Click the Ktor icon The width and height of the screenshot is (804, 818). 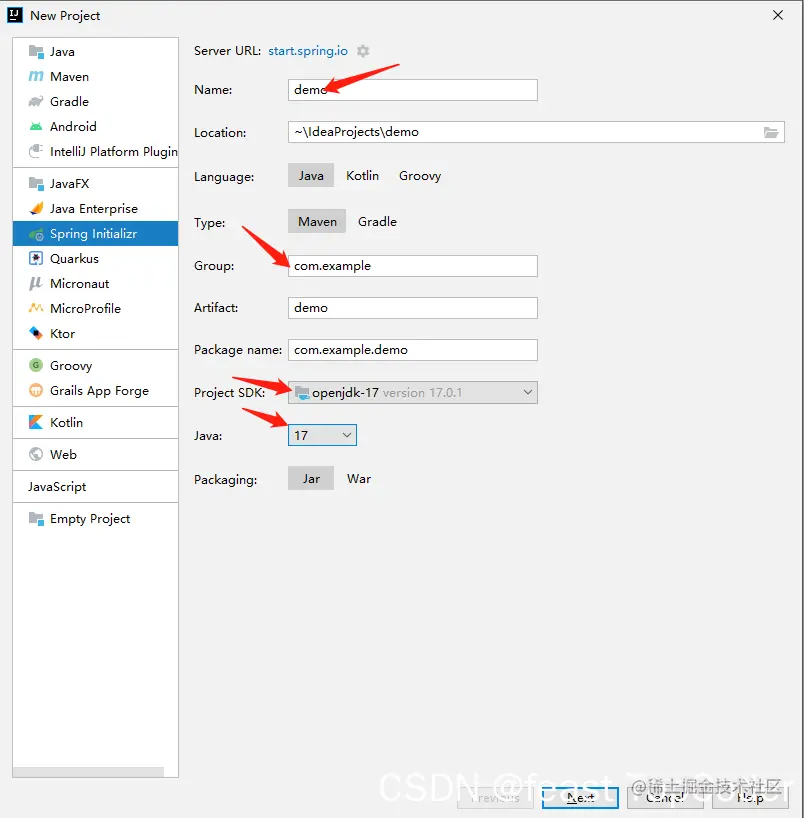[36, 333]
